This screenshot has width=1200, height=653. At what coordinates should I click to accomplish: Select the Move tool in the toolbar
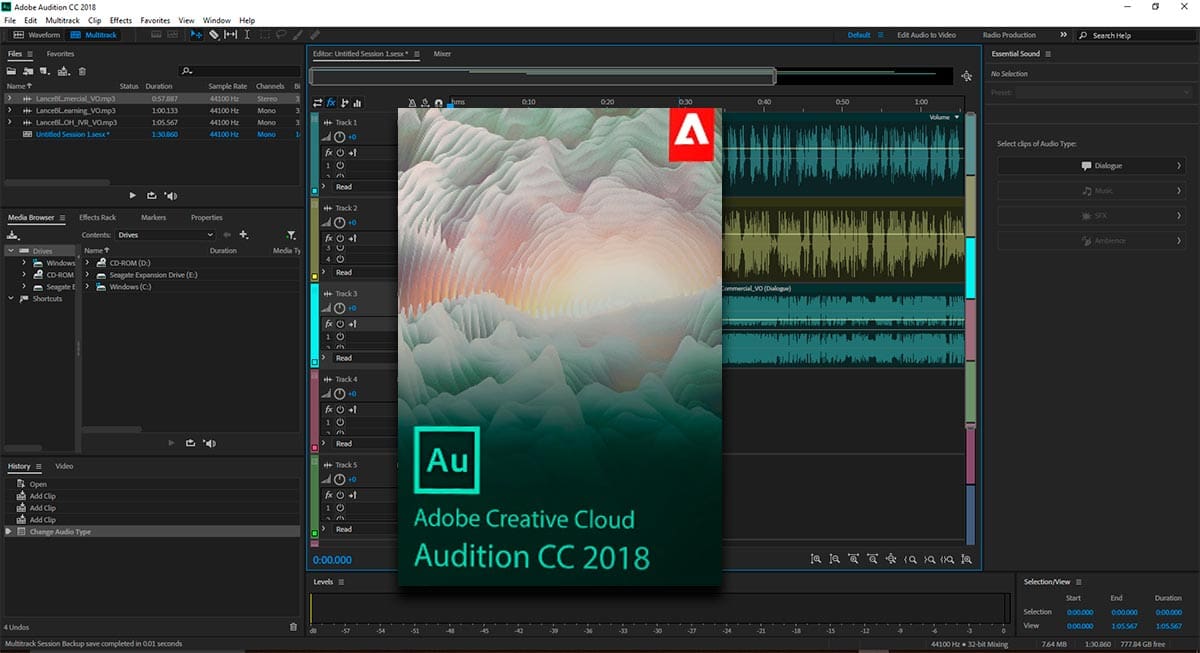[x=196, y=34]
